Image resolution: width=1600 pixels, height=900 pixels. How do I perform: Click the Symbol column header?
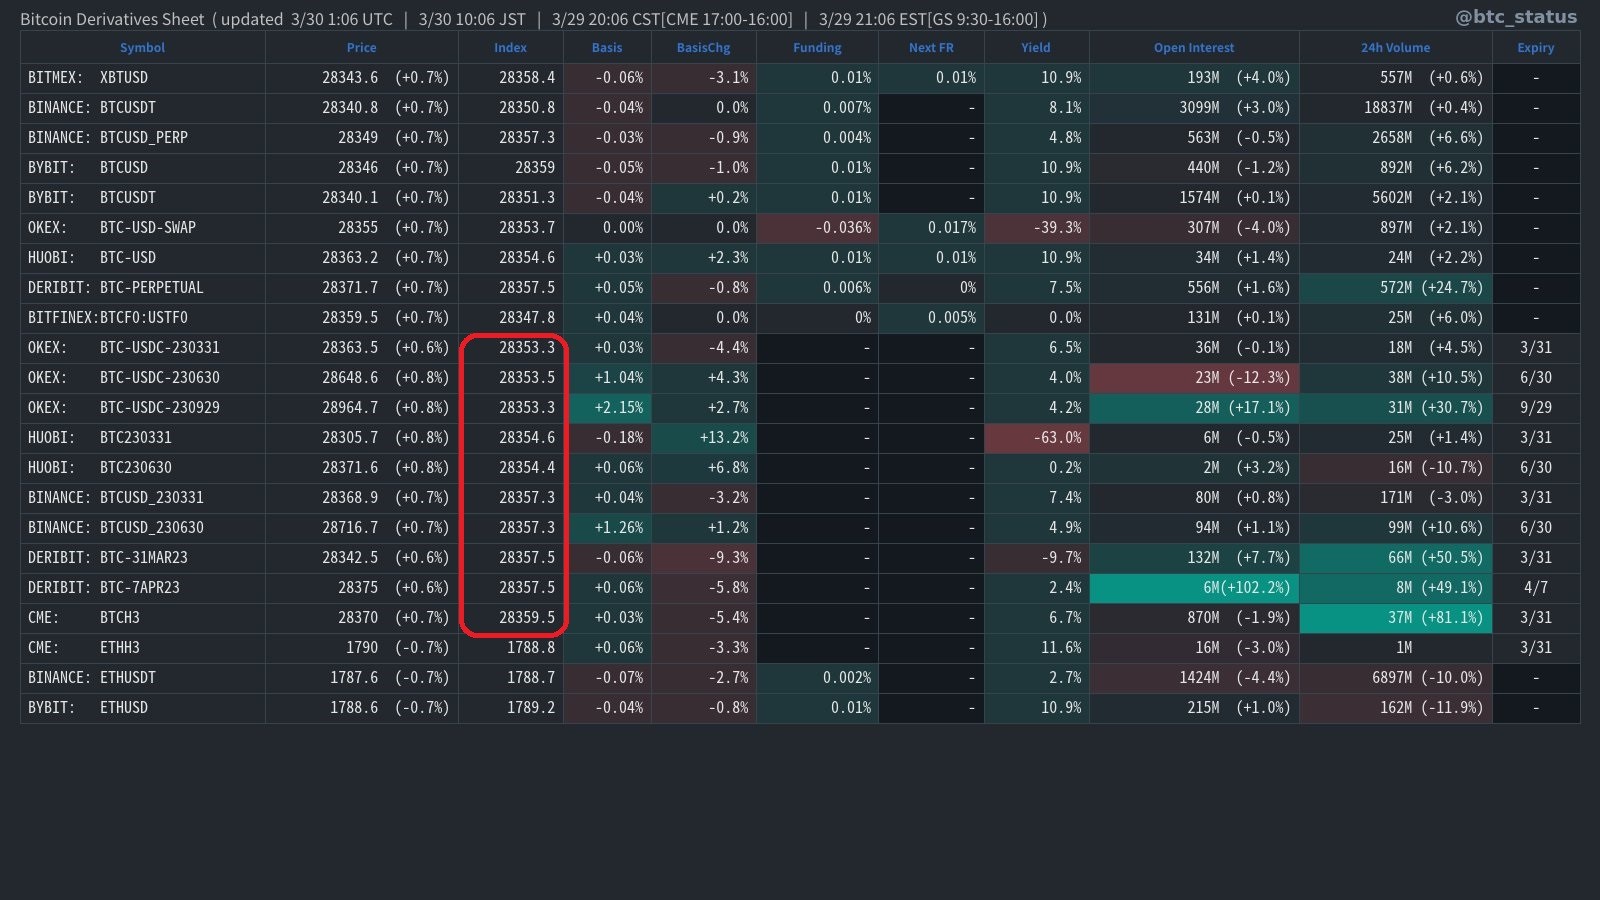tap(142, 48)
